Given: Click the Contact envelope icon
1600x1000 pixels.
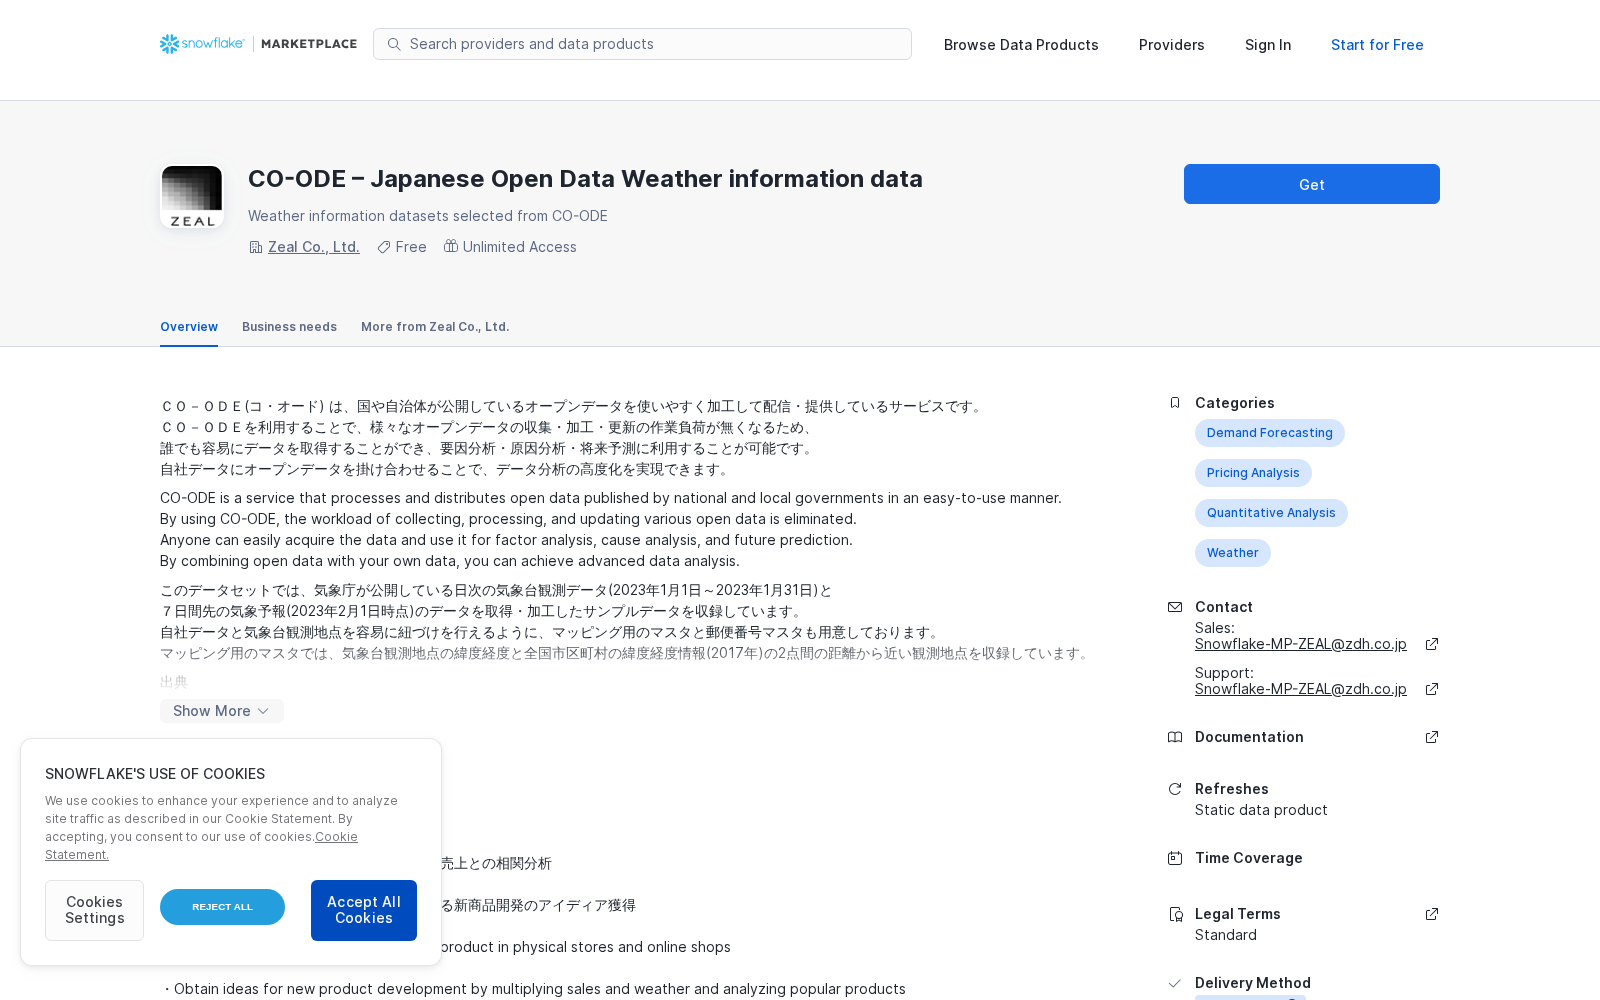Looking at the screenshot, I should tap(1175, 607).
